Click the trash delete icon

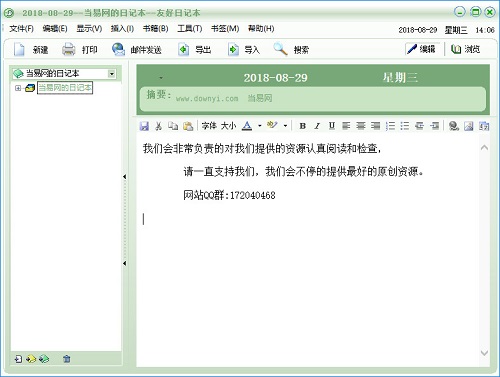coord(67,359)
